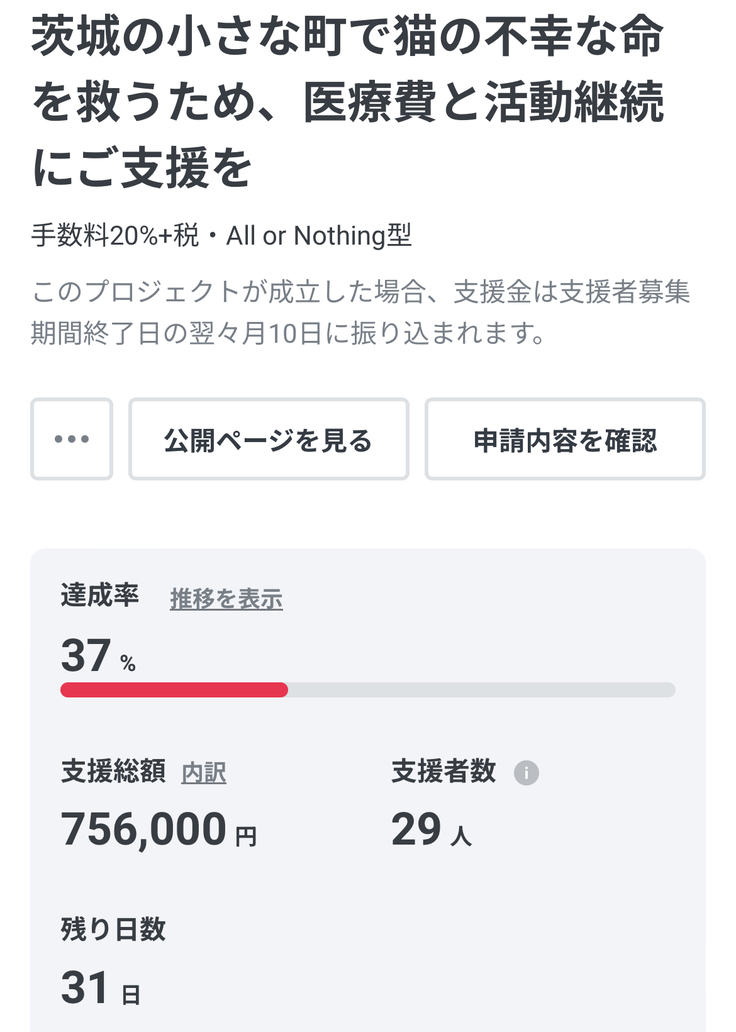Select the project title heading about 茨城
This screenshot has height=1032, width=736.
click(x=348, y=104)
